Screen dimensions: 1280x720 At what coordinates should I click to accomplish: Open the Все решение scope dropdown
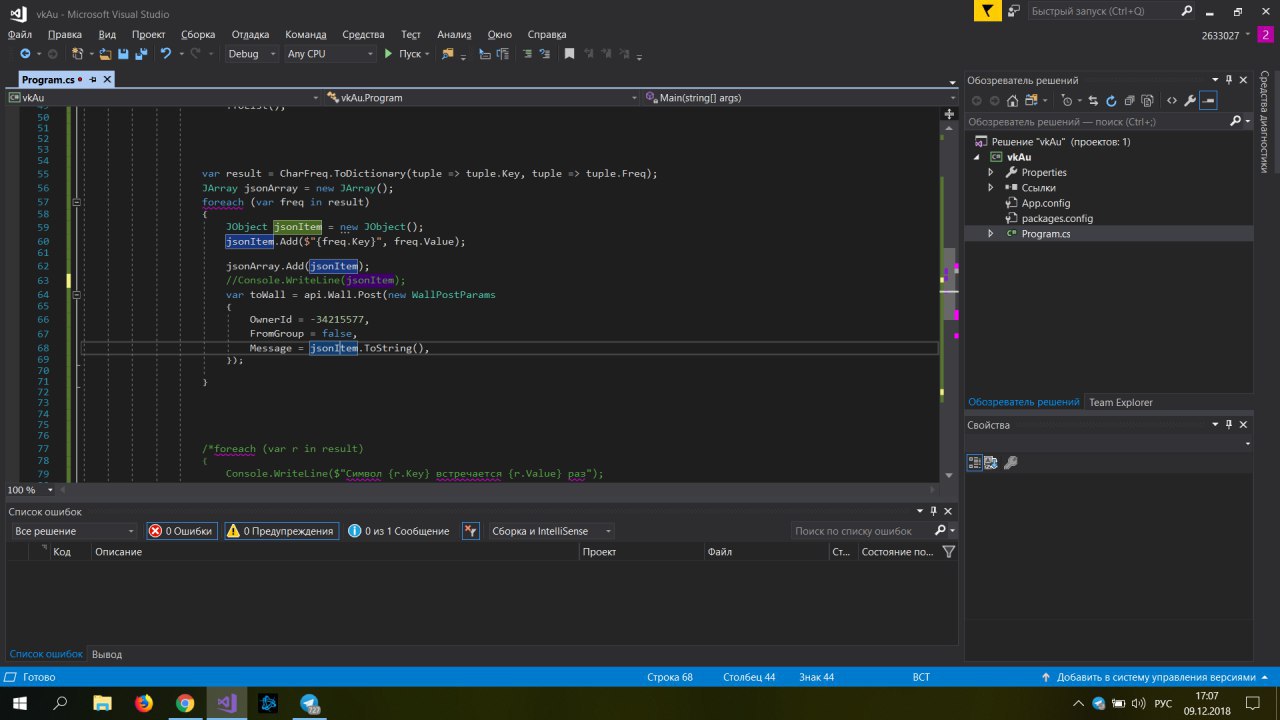point(74,531)
